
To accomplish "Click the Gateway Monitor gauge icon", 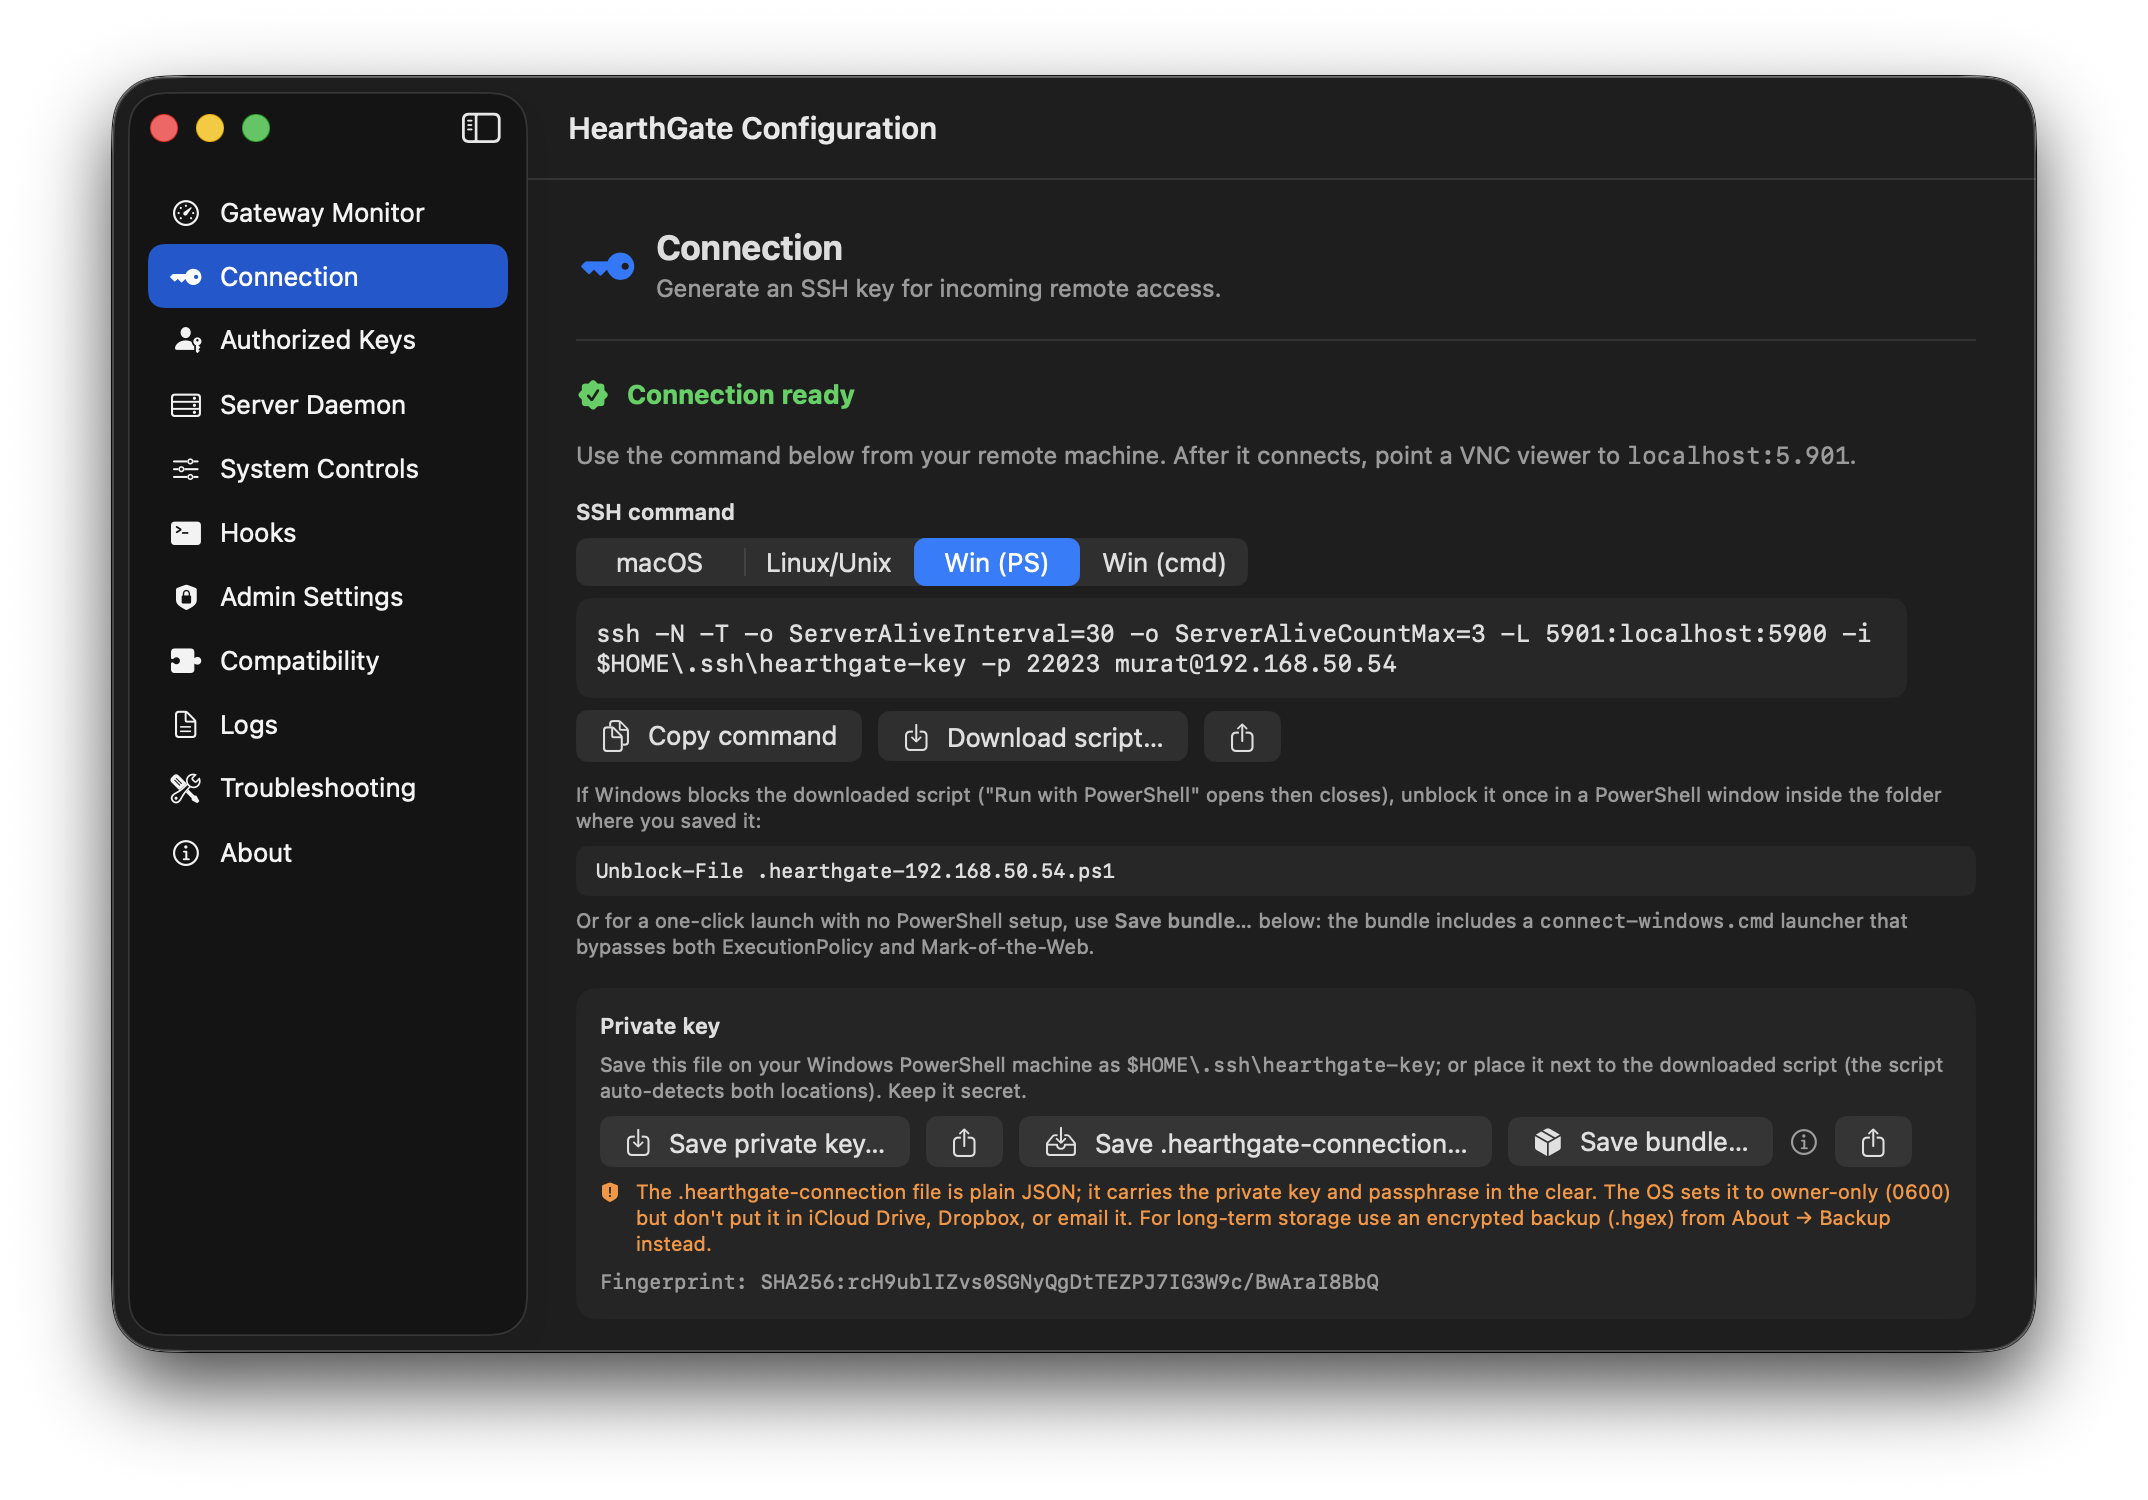I will coord(186,212).
